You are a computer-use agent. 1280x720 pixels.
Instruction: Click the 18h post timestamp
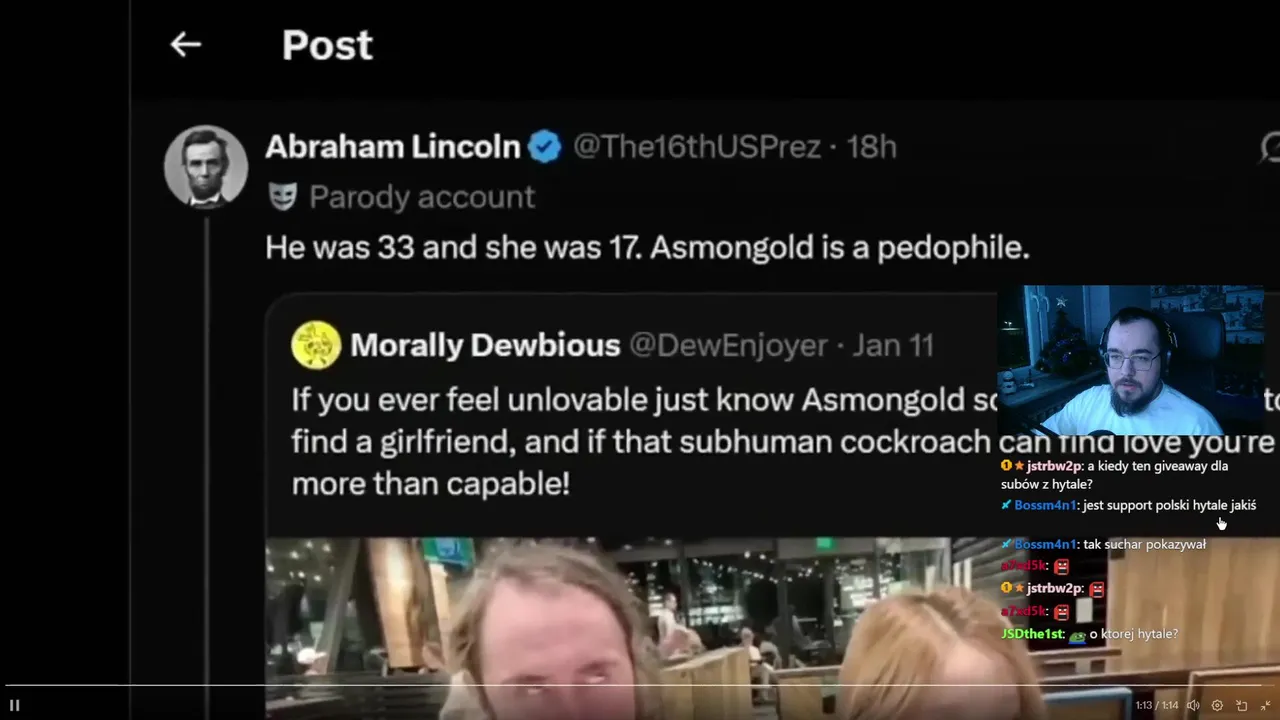(871, 147)
